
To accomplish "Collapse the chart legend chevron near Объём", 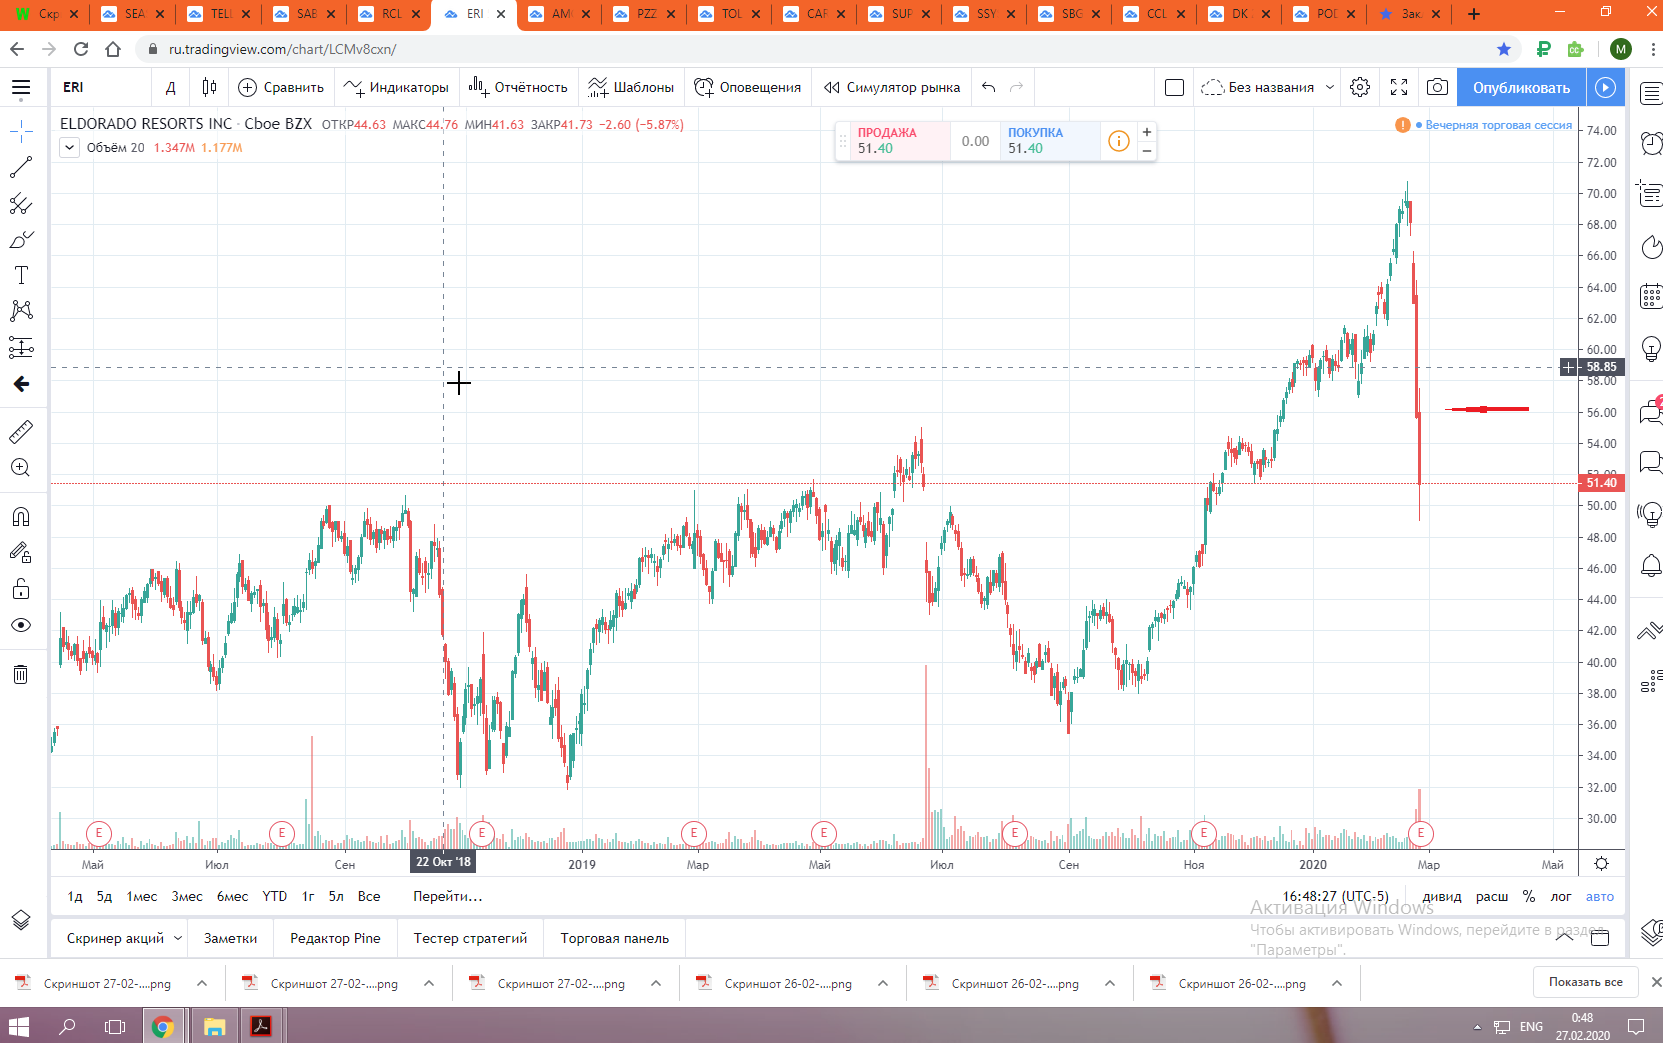I will click(69, 148).
